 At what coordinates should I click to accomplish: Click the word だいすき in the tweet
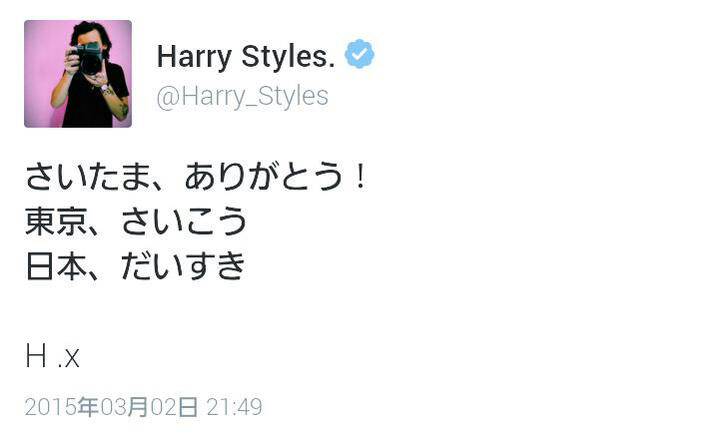click(183, 266)
